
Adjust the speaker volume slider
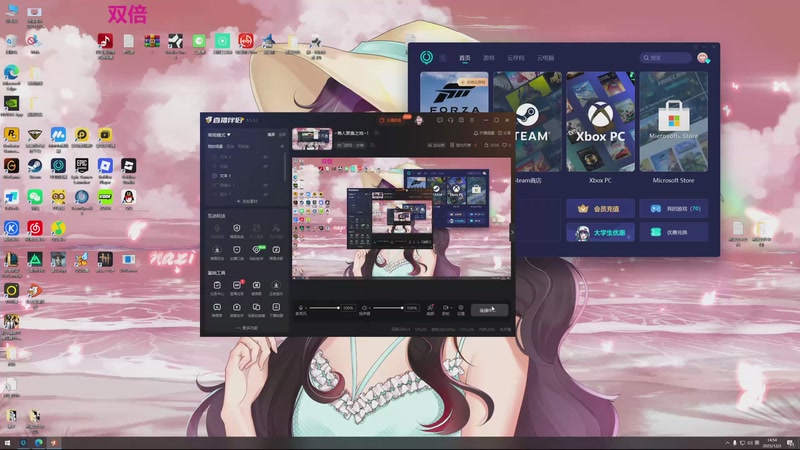[x=388, y=308]
